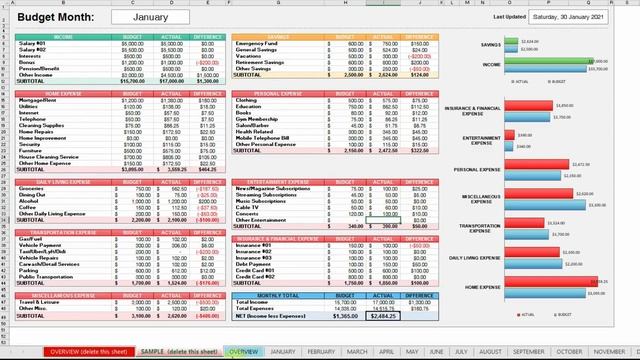
Task: Click the House Cleaning Service label
Action: click(x=44, y=157)
